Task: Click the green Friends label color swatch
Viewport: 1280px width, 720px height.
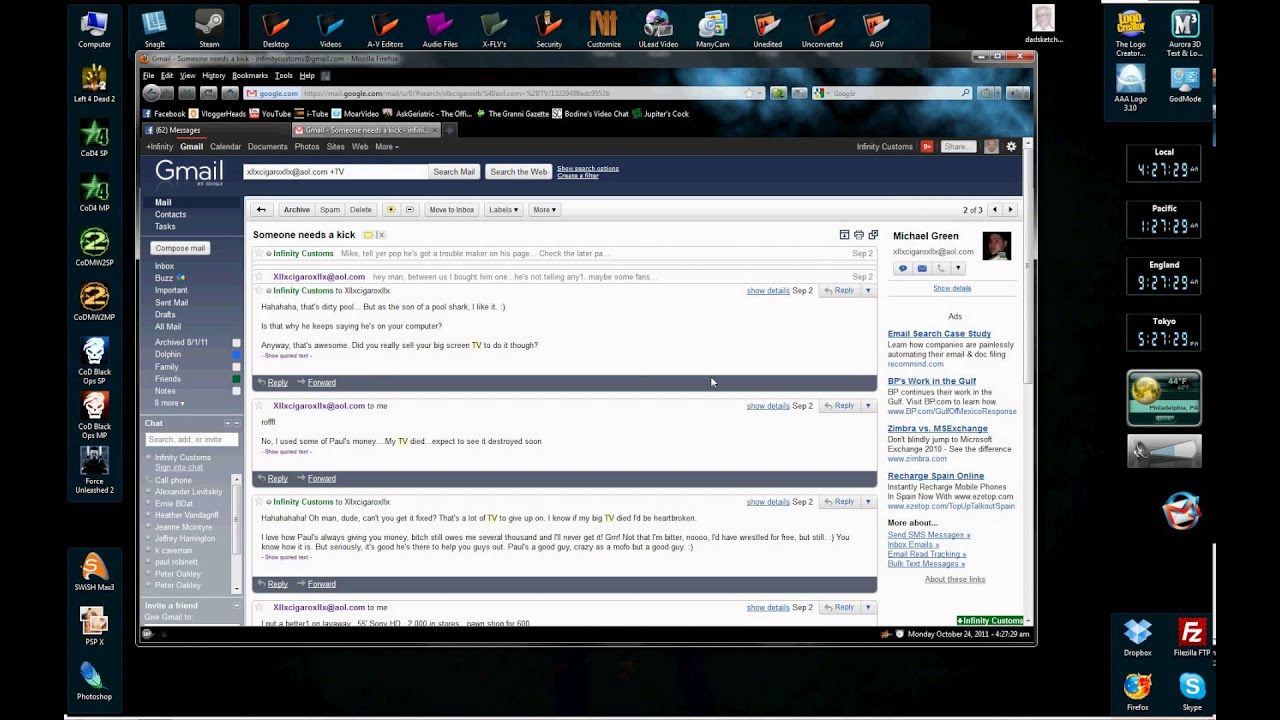Action: [237, 379]
